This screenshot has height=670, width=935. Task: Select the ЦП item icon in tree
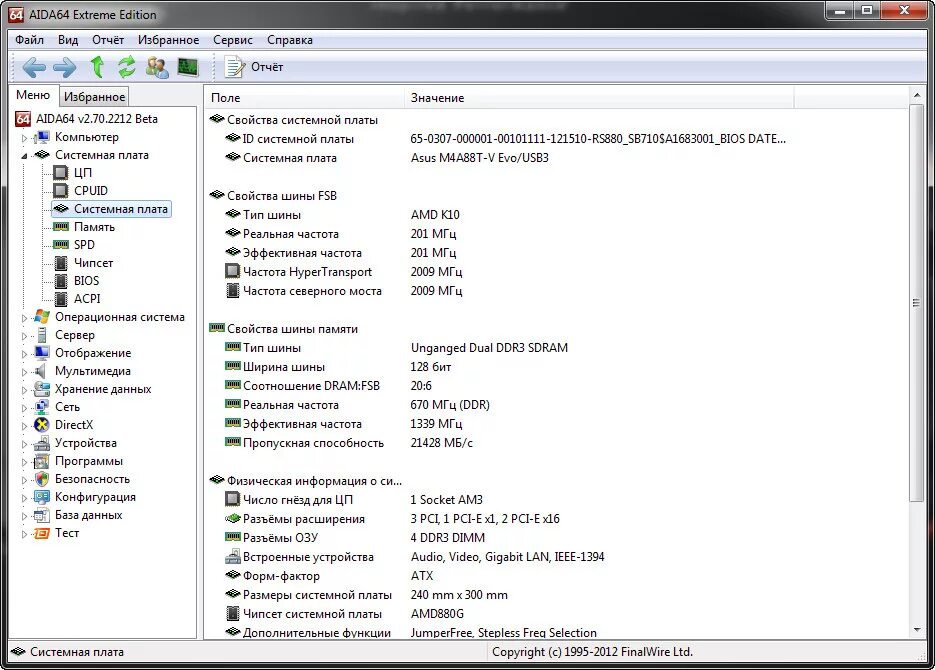pos(61,173)
